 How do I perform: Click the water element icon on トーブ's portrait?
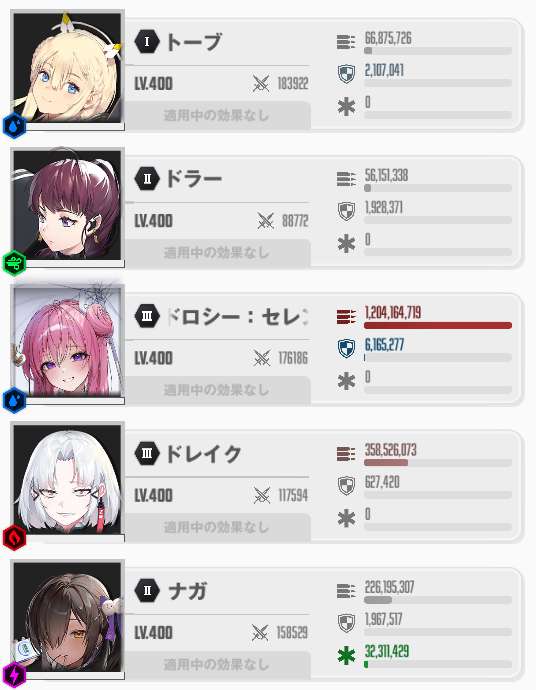tap(14, 126)
